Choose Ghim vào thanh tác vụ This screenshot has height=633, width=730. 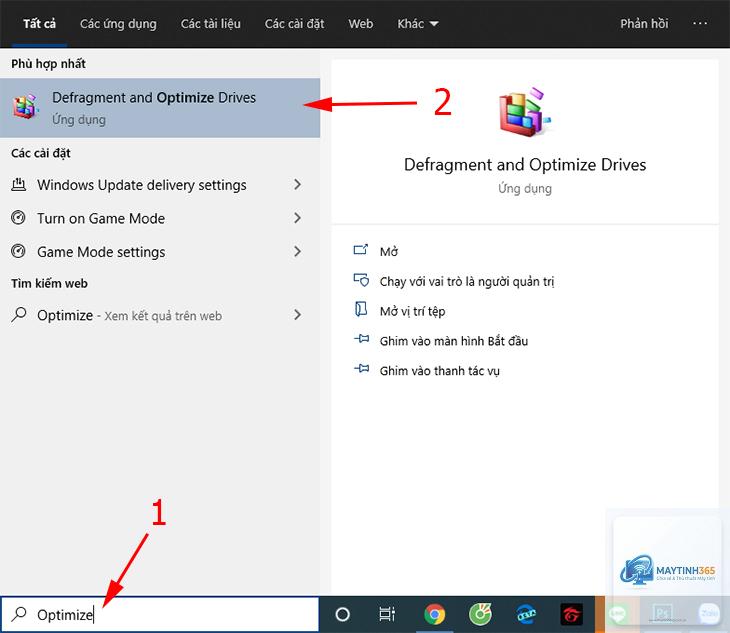click(439, 371)
